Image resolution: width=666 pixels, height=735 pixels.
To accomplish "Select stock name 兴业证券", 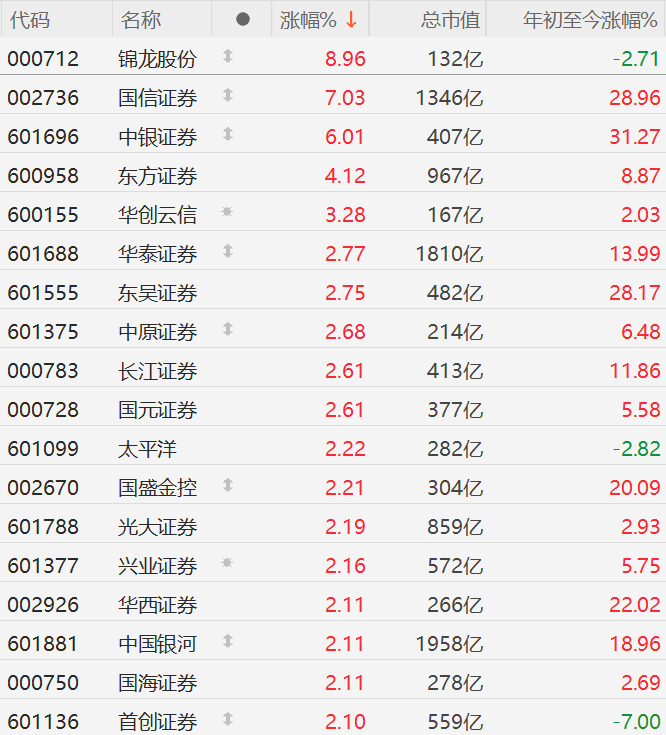I will click(x=157, y=566).
